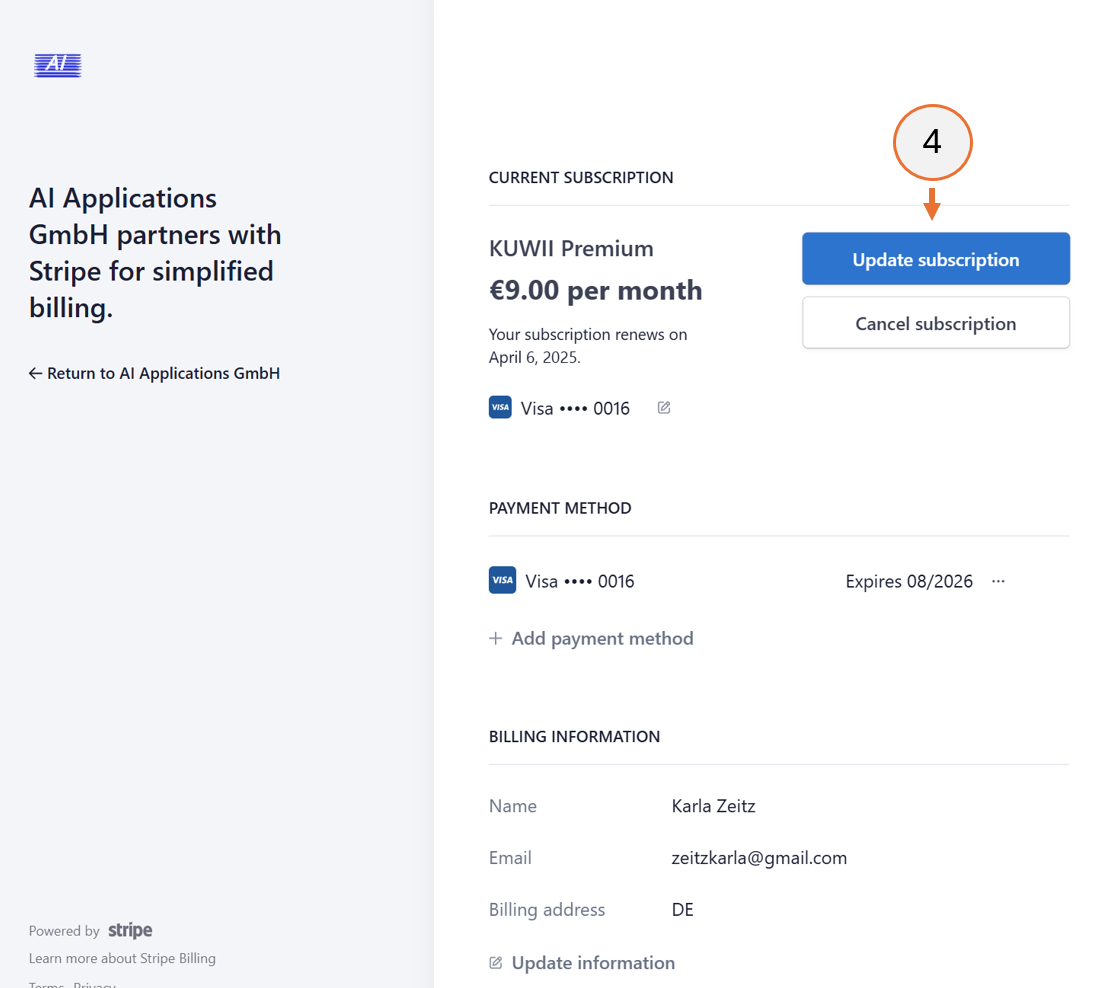This screenshot has width=1105, height=988.
Task: Click the Stripe logo at the bottom
Action: [129, 930]
